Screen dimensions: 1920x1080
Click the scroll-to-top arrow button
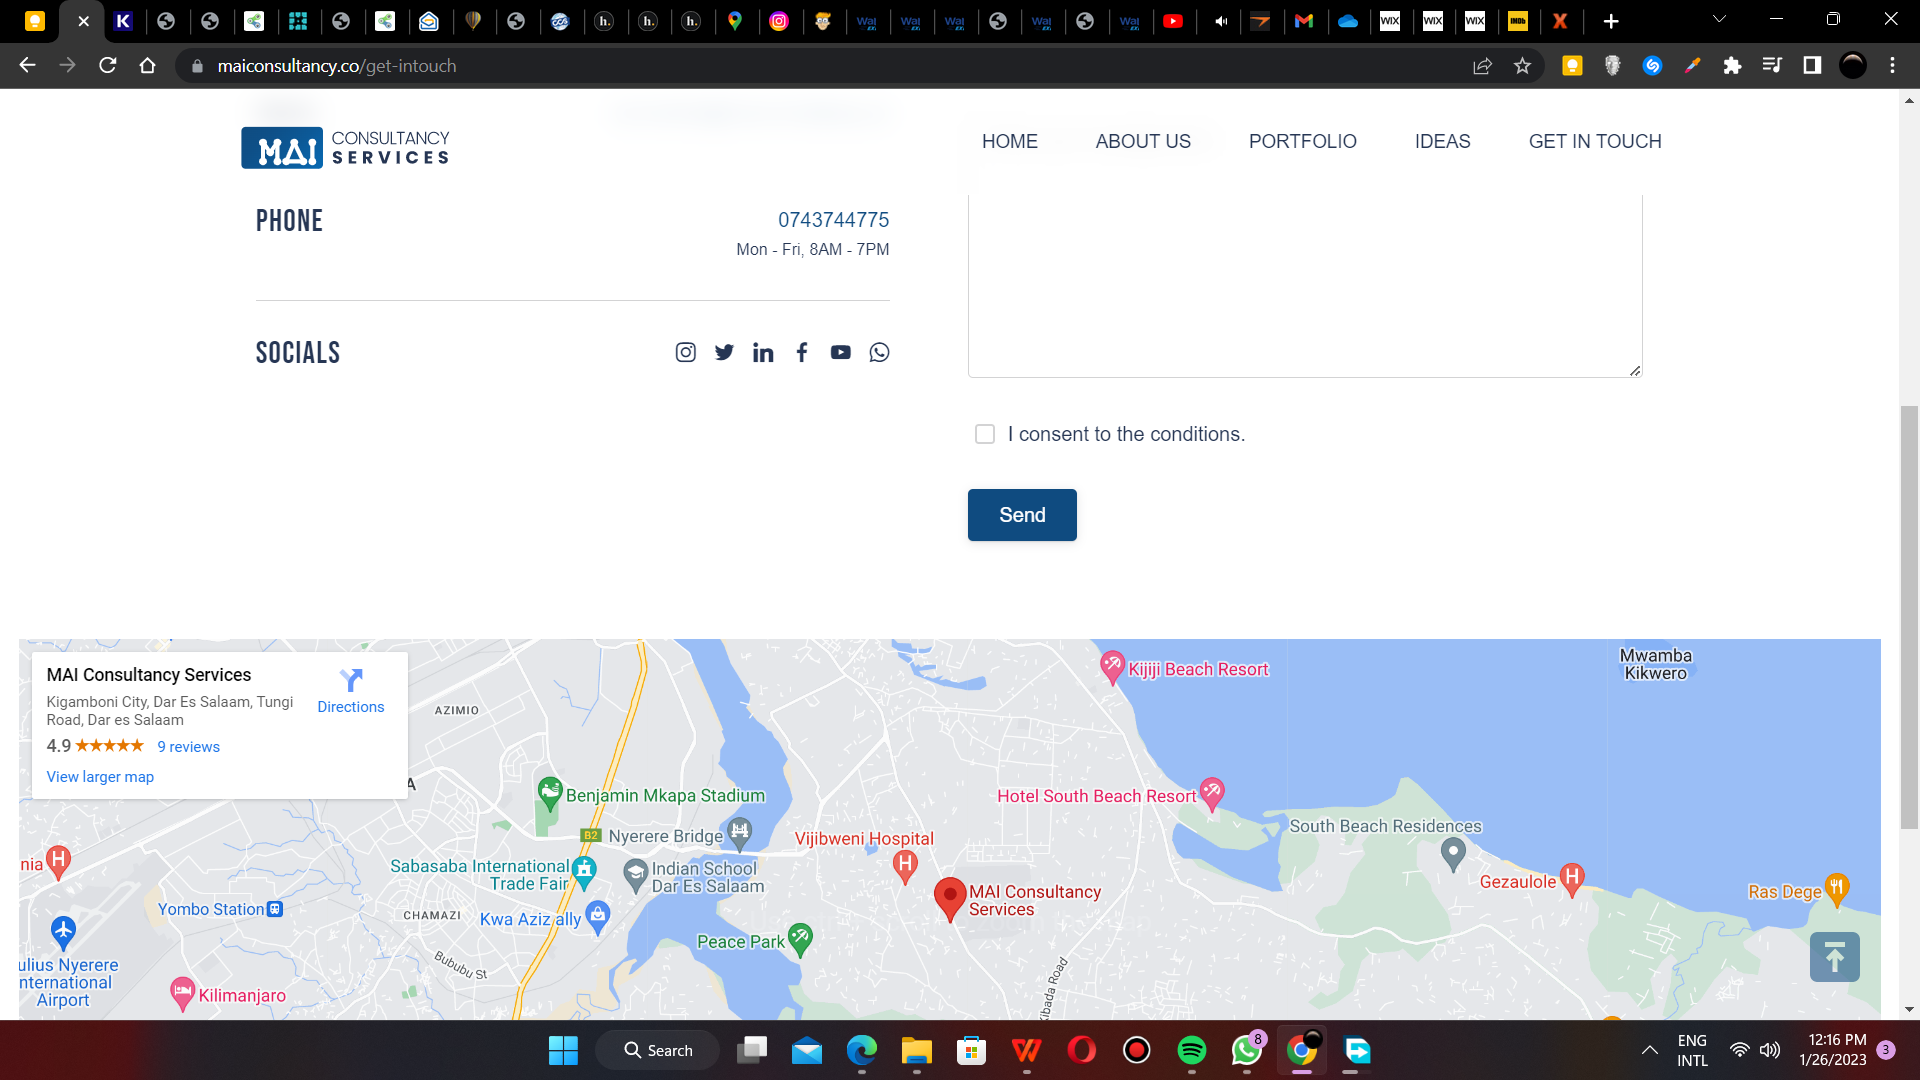coord(1834,957)
